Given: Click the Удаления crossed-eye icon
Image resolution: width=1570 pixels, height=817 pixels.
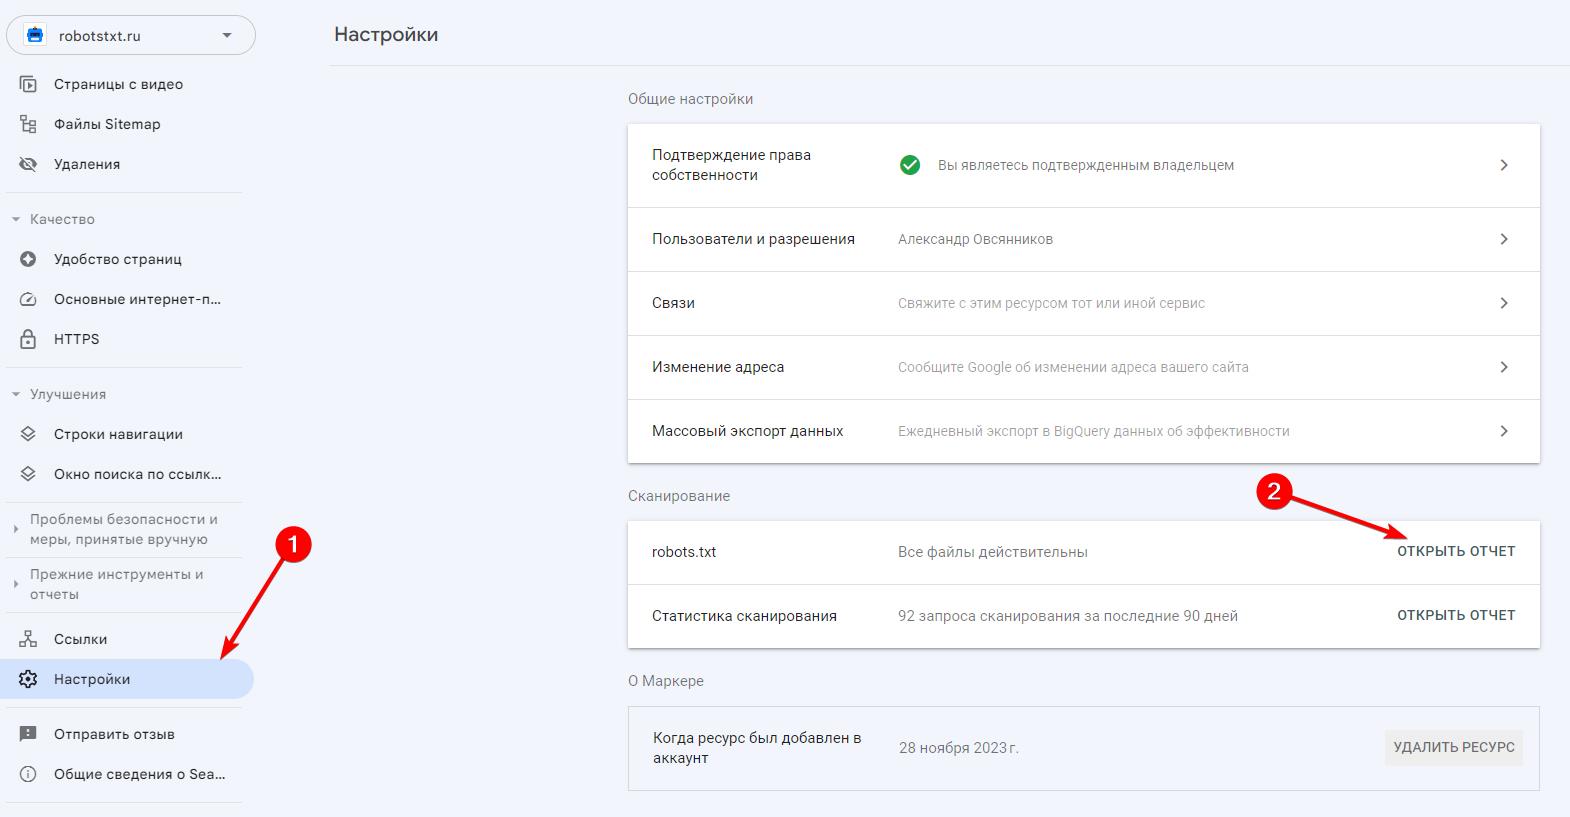Looking at the screenshot, I should (28, 164).
